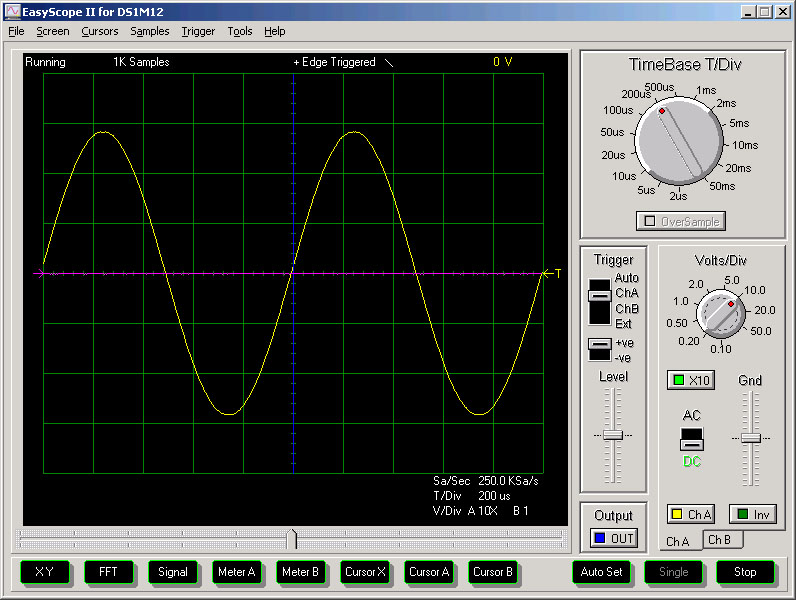Toggle the OUT output button
Screen dimensions: 796x600
click(x=614, y=538)
